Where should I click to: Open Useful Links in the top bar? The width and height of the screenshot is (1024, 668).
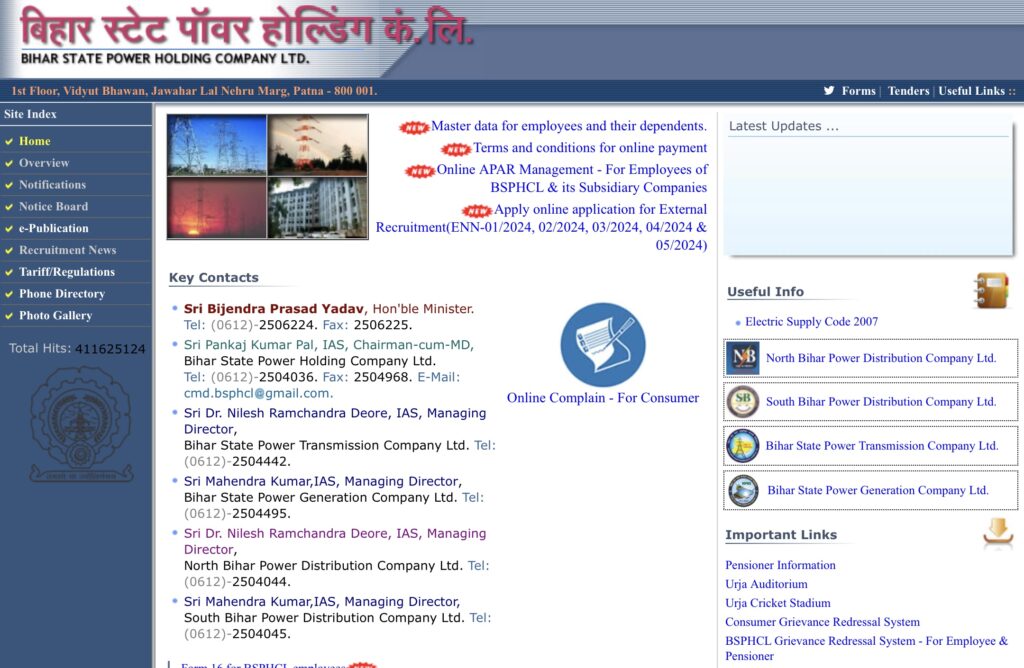[x=971, y=91]
